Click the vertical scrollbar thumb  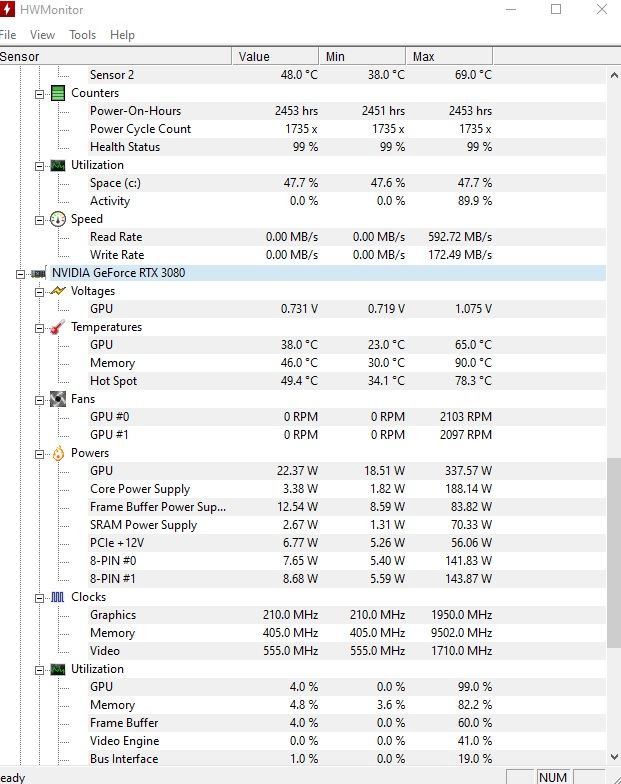tap(614, 552)
